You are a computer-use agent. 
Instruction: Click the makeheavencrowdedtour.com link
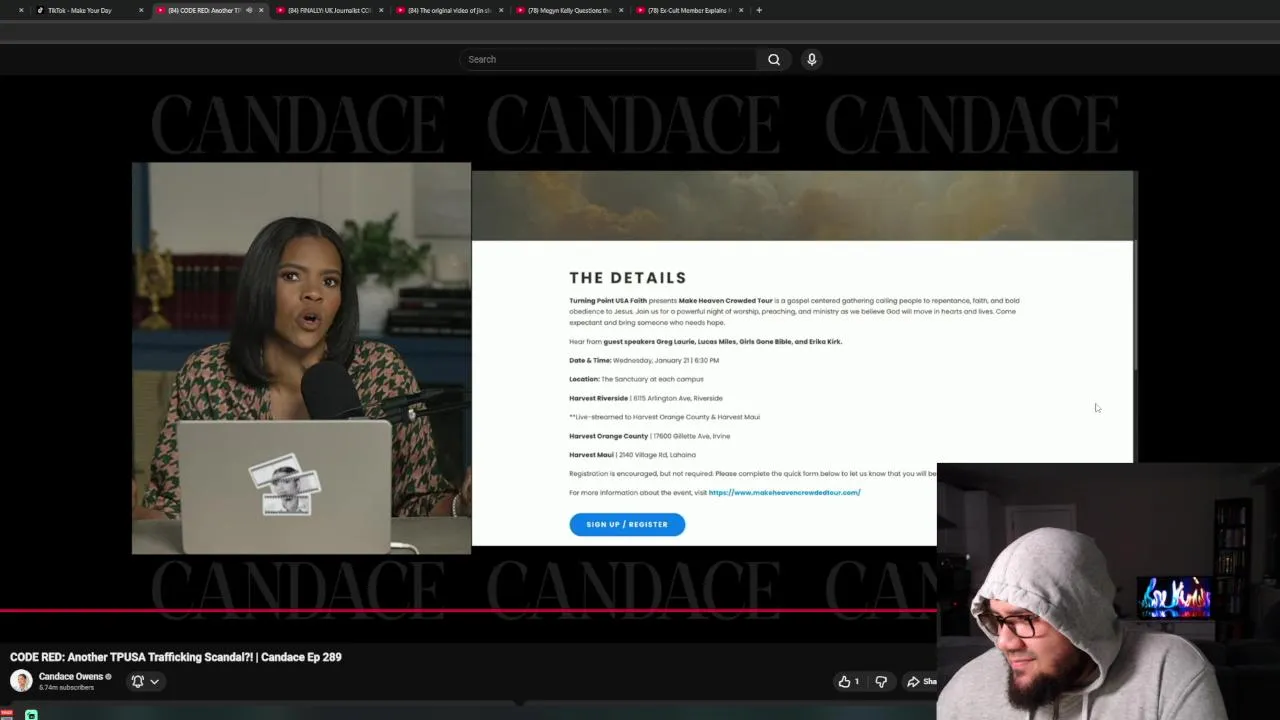pos(784,492)
